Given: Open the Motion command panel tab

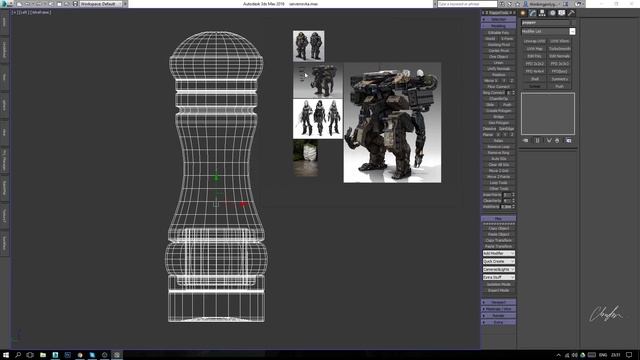Looking at the screenshot, I should click(x=552, y=13).
